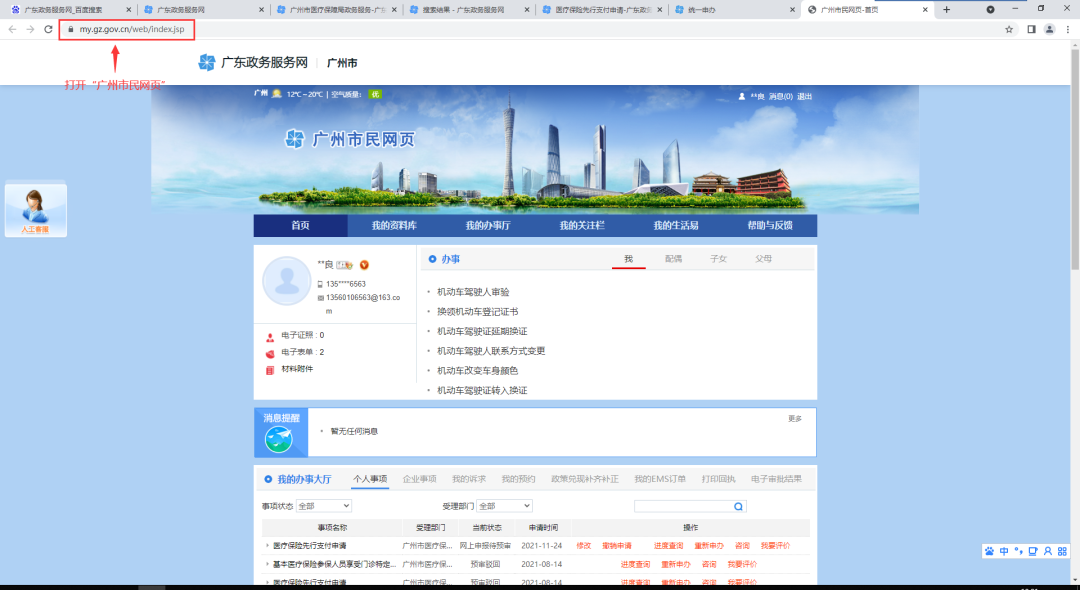The height and width of the screenshot is (590, 1080).
Task: Click the 电子表单 icon
Action: tap(270, 353)
